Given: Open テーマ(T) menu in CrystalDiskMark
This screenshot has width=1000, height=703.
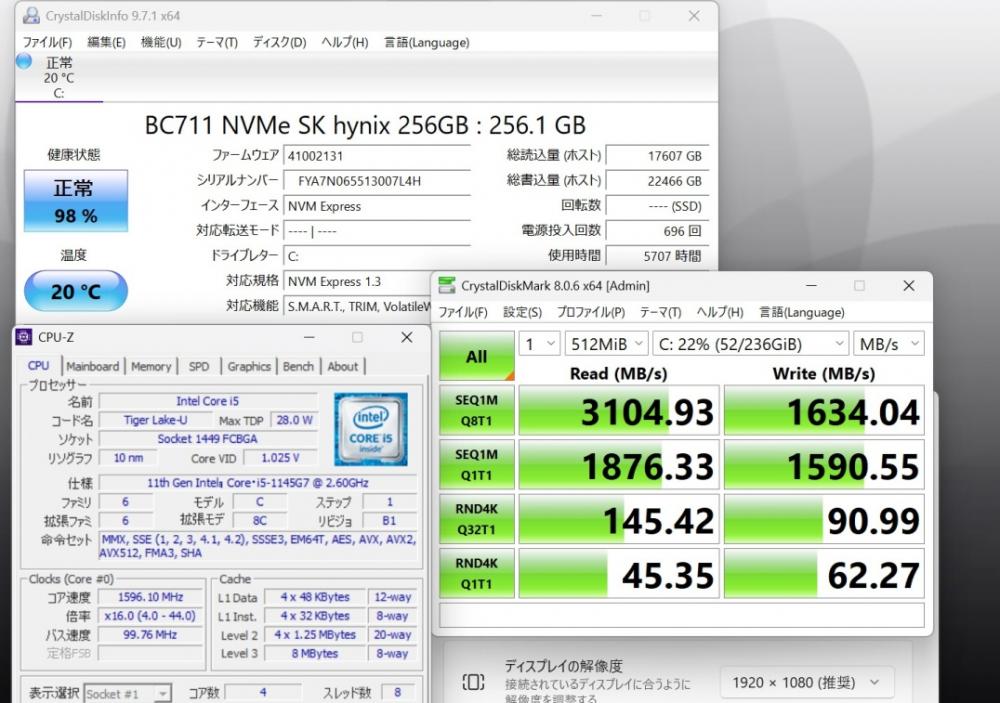Looking at the screenshot, I should (x=661, y=312).
